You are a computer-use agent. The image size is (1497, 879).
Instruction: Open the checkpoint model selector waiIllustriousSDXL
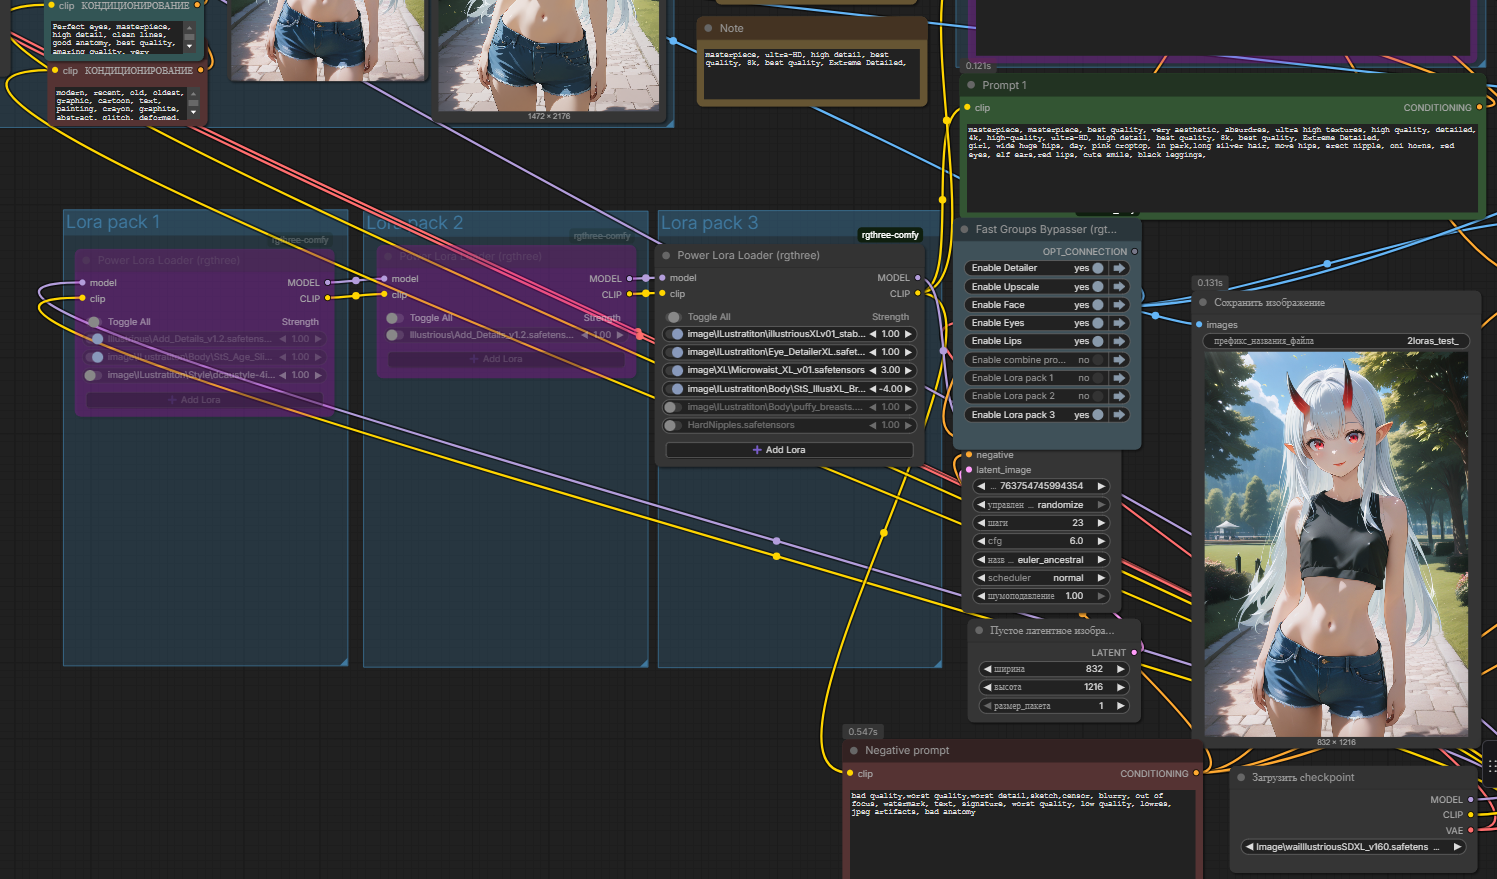click(1351, 847)
